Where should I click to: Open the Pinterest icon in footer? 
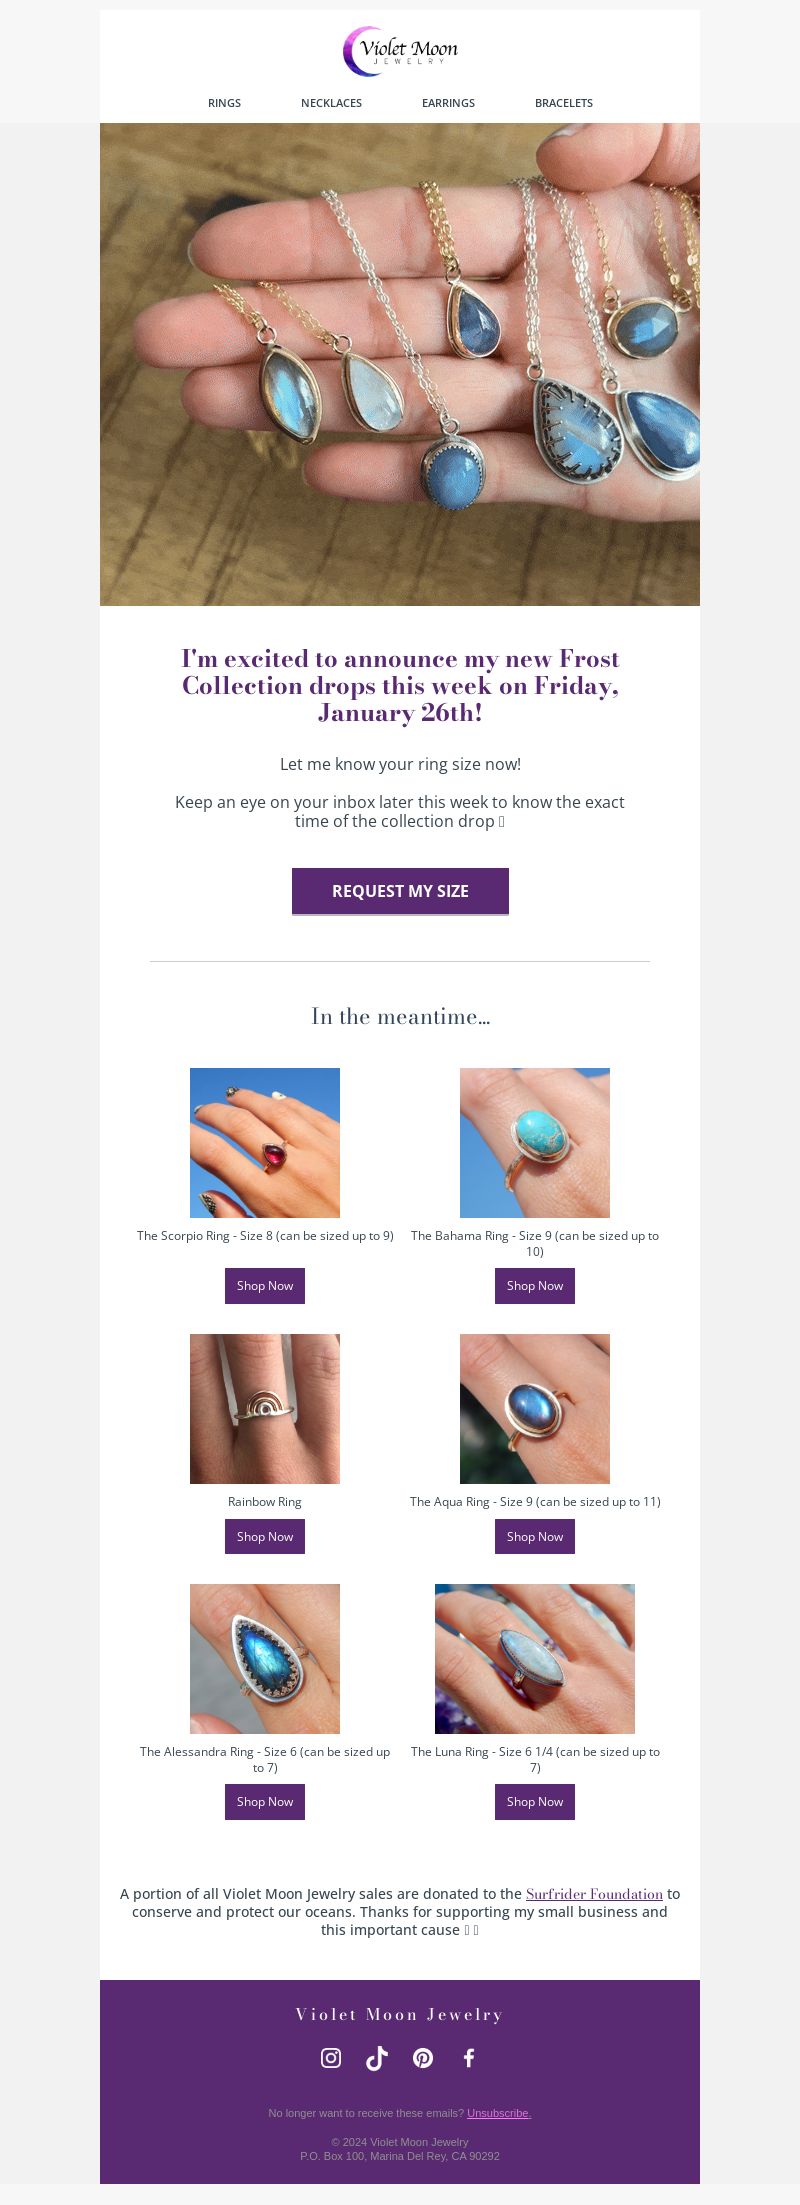(423, 2057)
